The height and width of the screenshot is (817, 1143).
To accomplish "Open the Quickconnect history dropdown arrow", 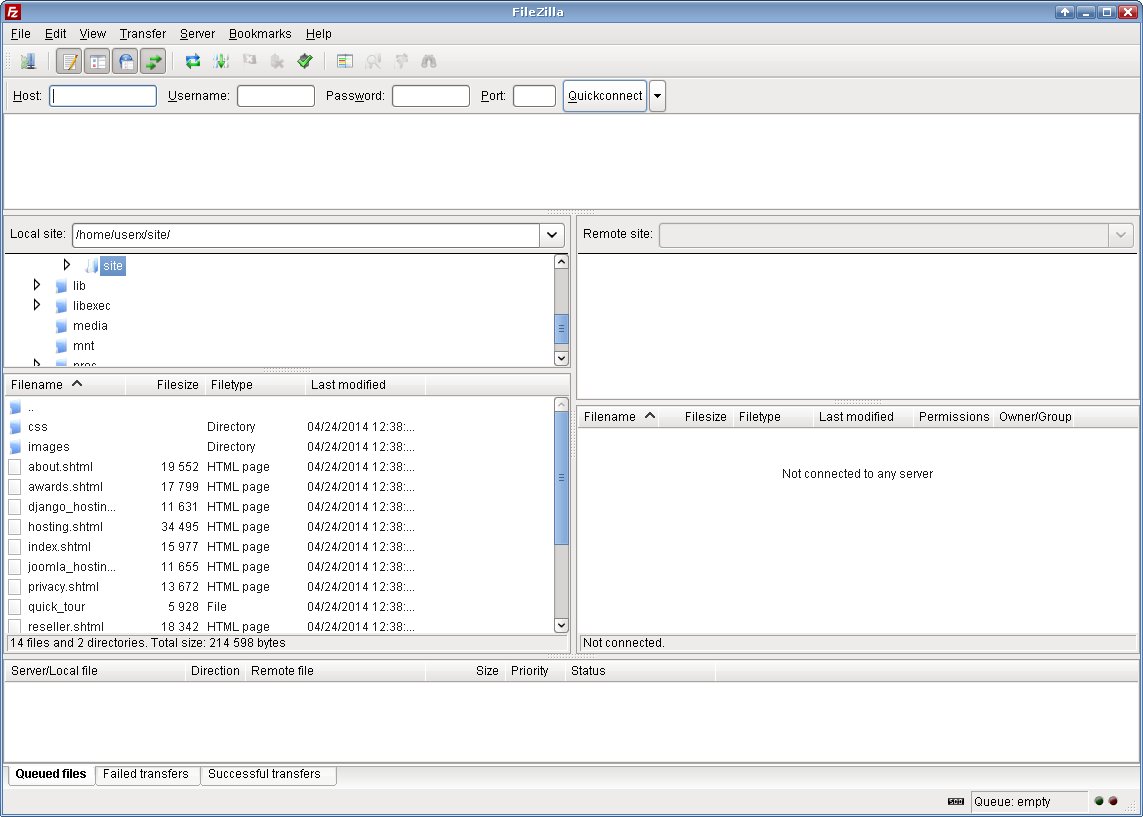I will 658,96.
